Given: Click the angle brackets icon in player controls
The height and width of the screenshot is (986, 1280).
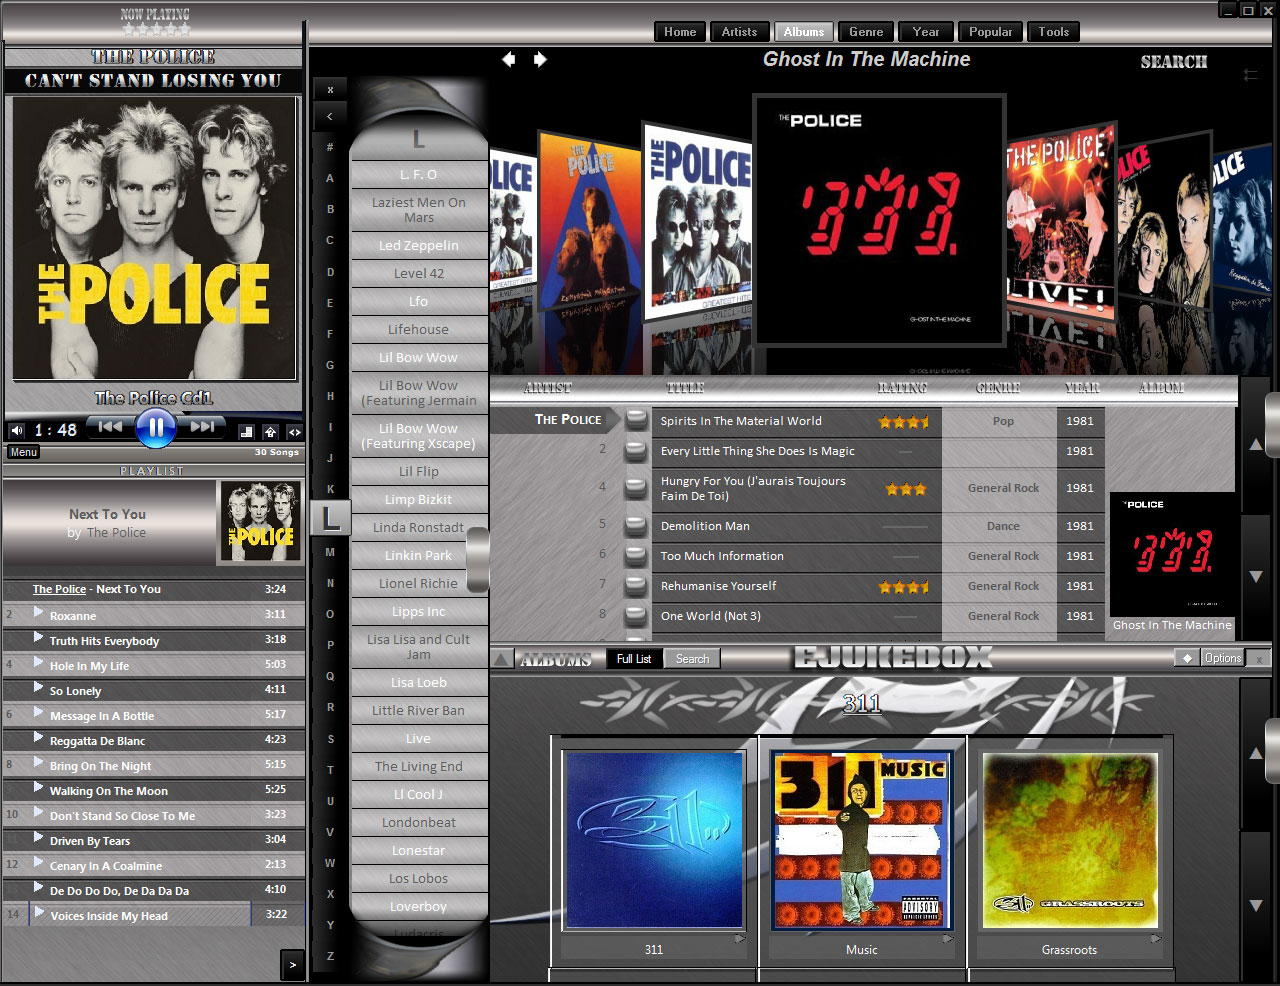Looking at the screenshot, I should click(294, 432).
